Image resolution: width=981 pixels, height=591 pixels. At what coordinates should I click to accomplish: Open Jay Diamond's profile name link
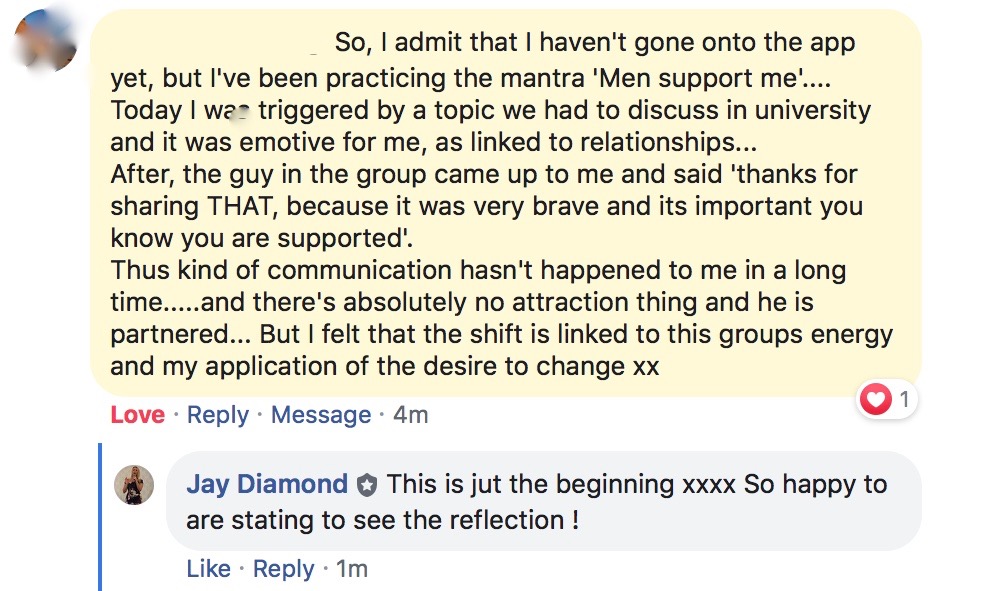pyautogui.click(x=267, y=485)
